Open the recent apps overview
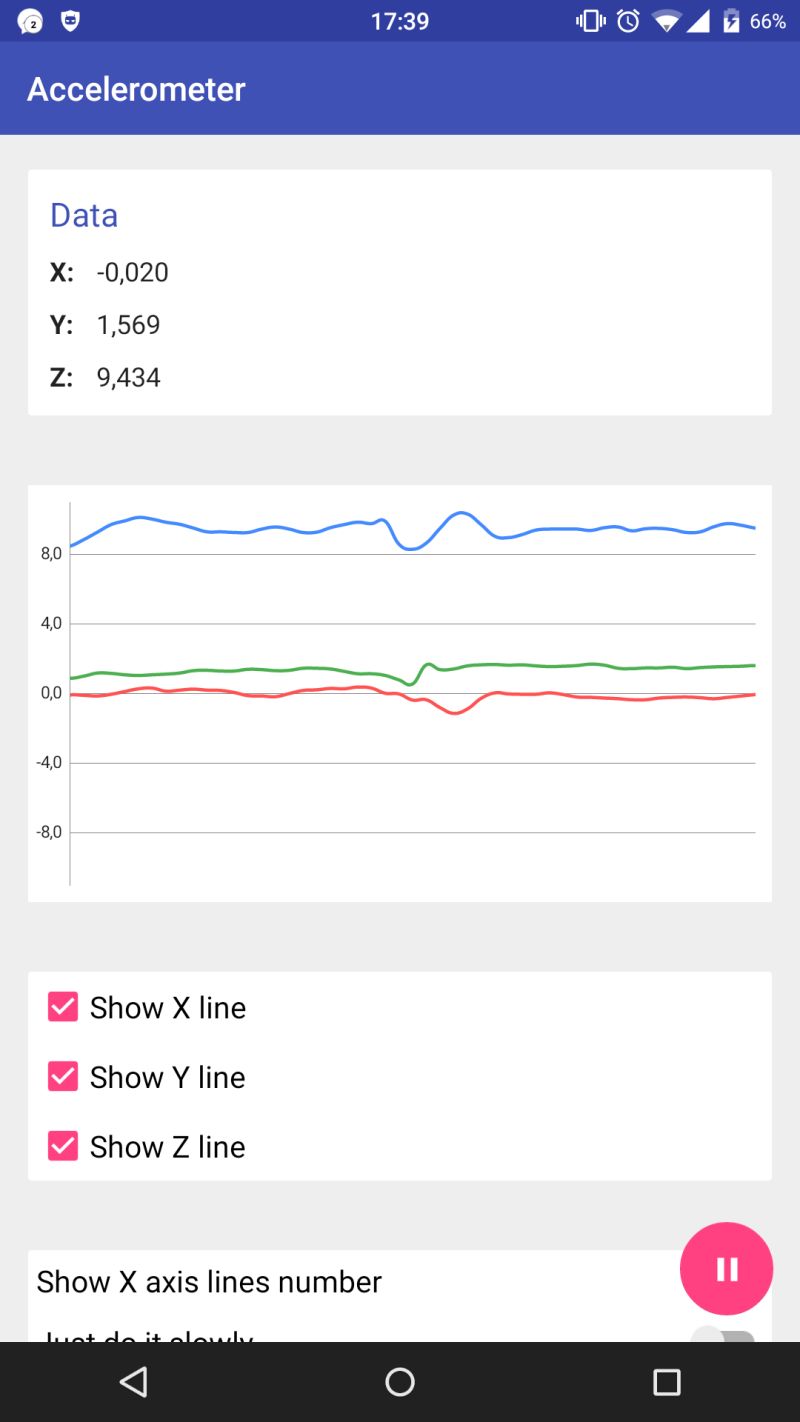This screenshot has width=800, height=1422. [x=666, y=1382]
